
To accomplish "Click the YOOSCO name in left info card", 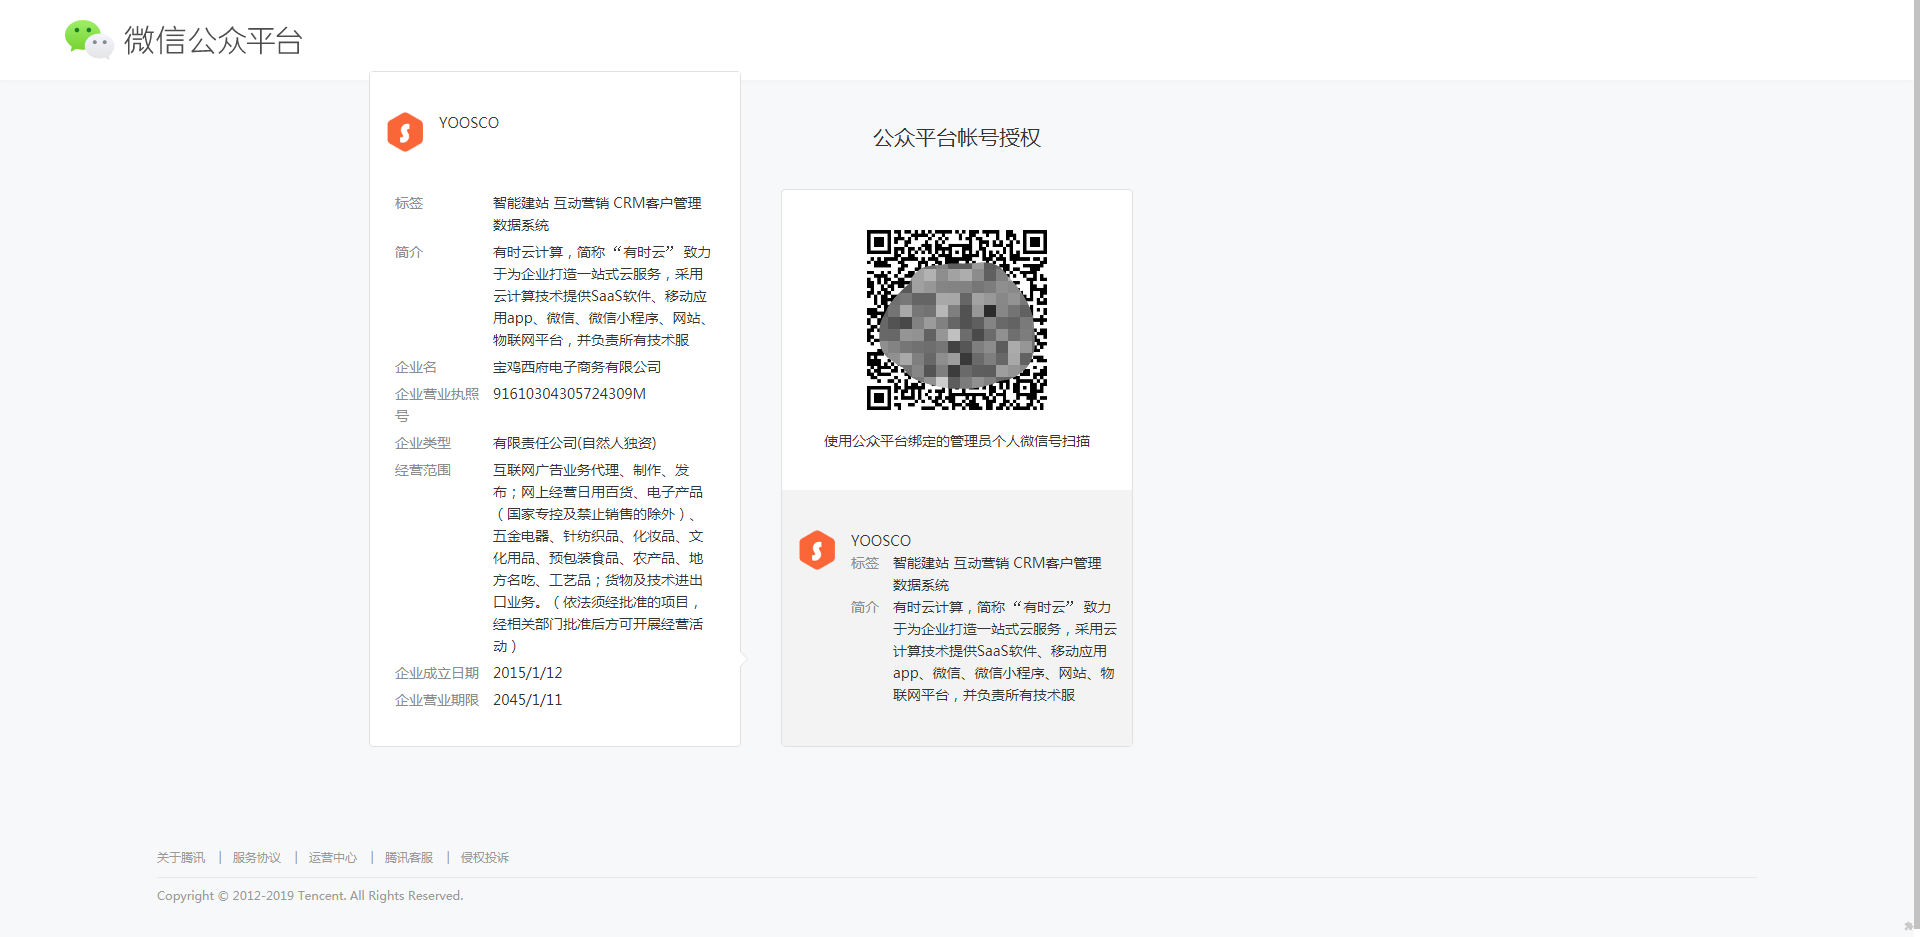I will [x=469, y=123].
